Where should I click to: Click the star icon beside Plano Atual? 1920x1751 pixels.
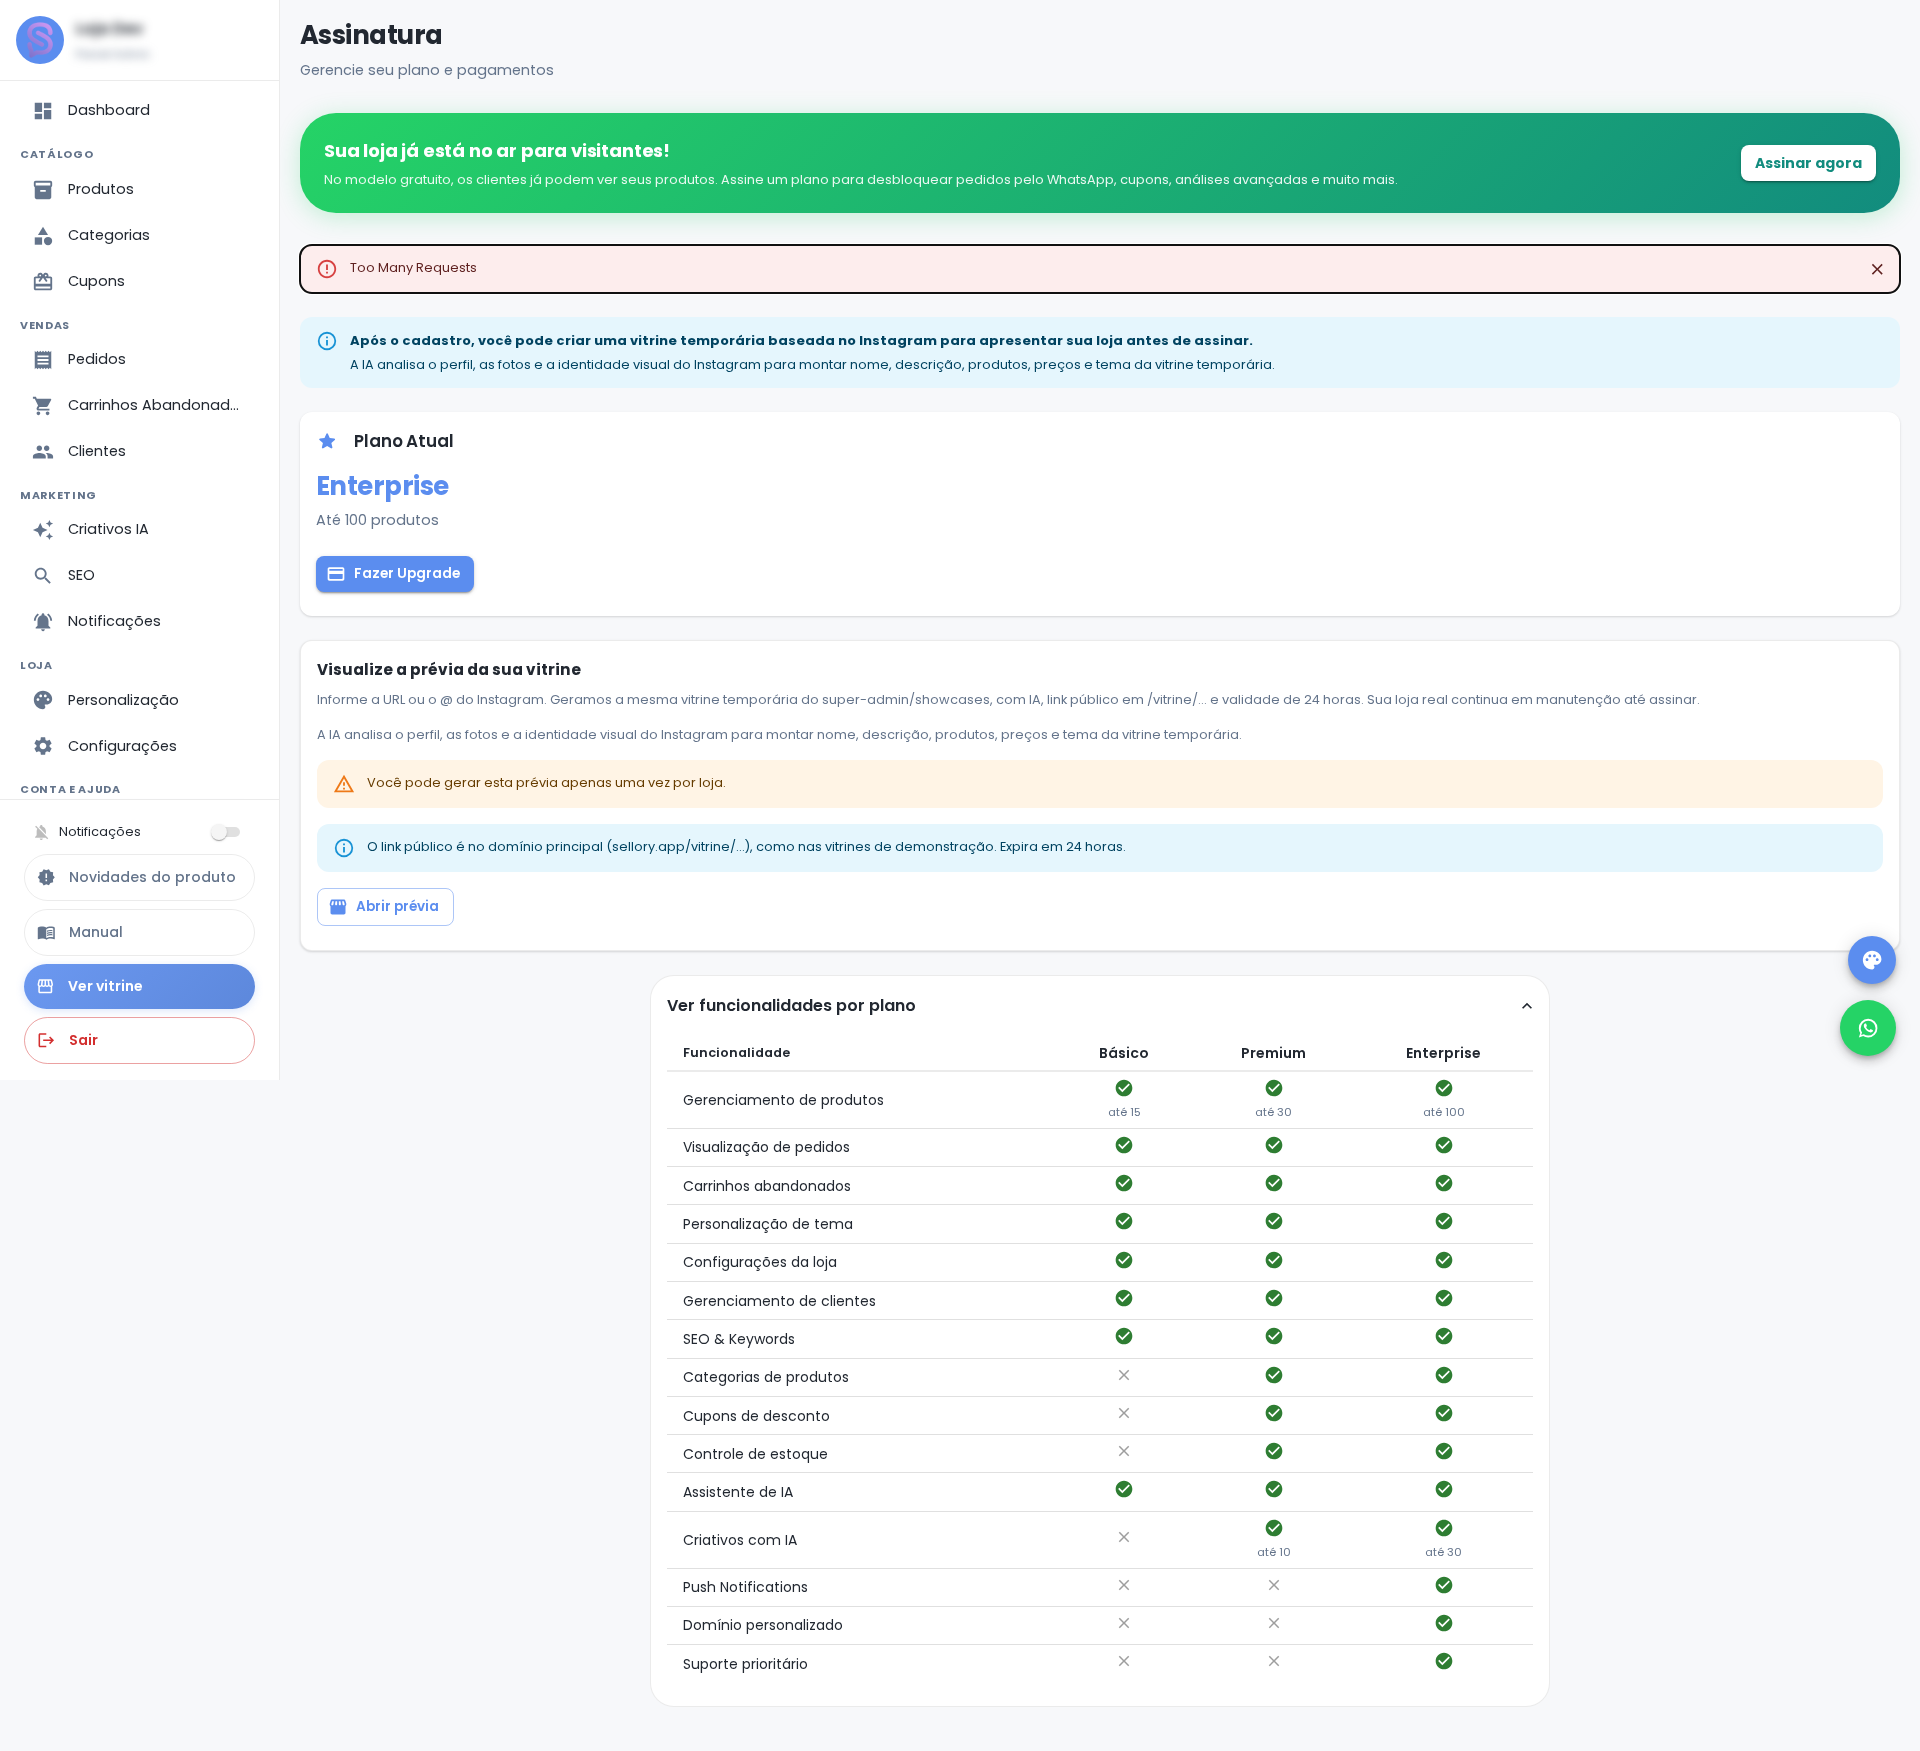click(x=327, y=441)
